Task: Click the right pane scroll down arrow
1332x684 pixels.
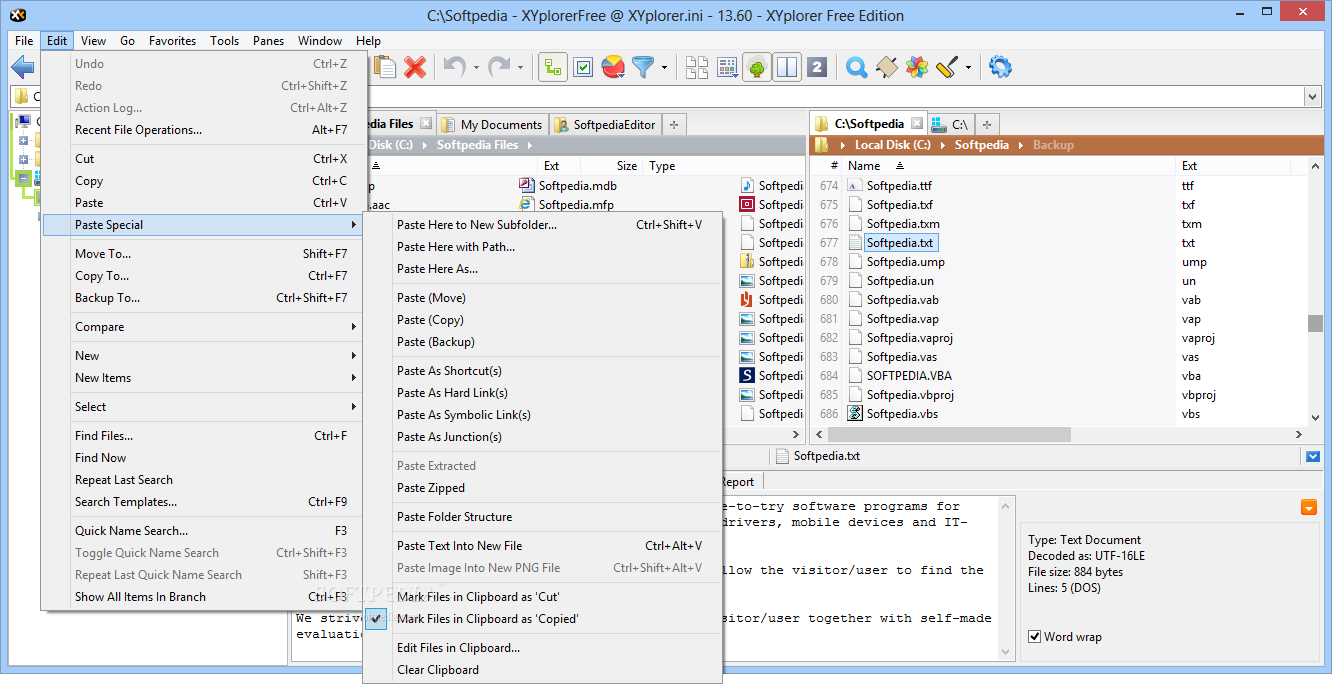Action: tap(1315, 419)
